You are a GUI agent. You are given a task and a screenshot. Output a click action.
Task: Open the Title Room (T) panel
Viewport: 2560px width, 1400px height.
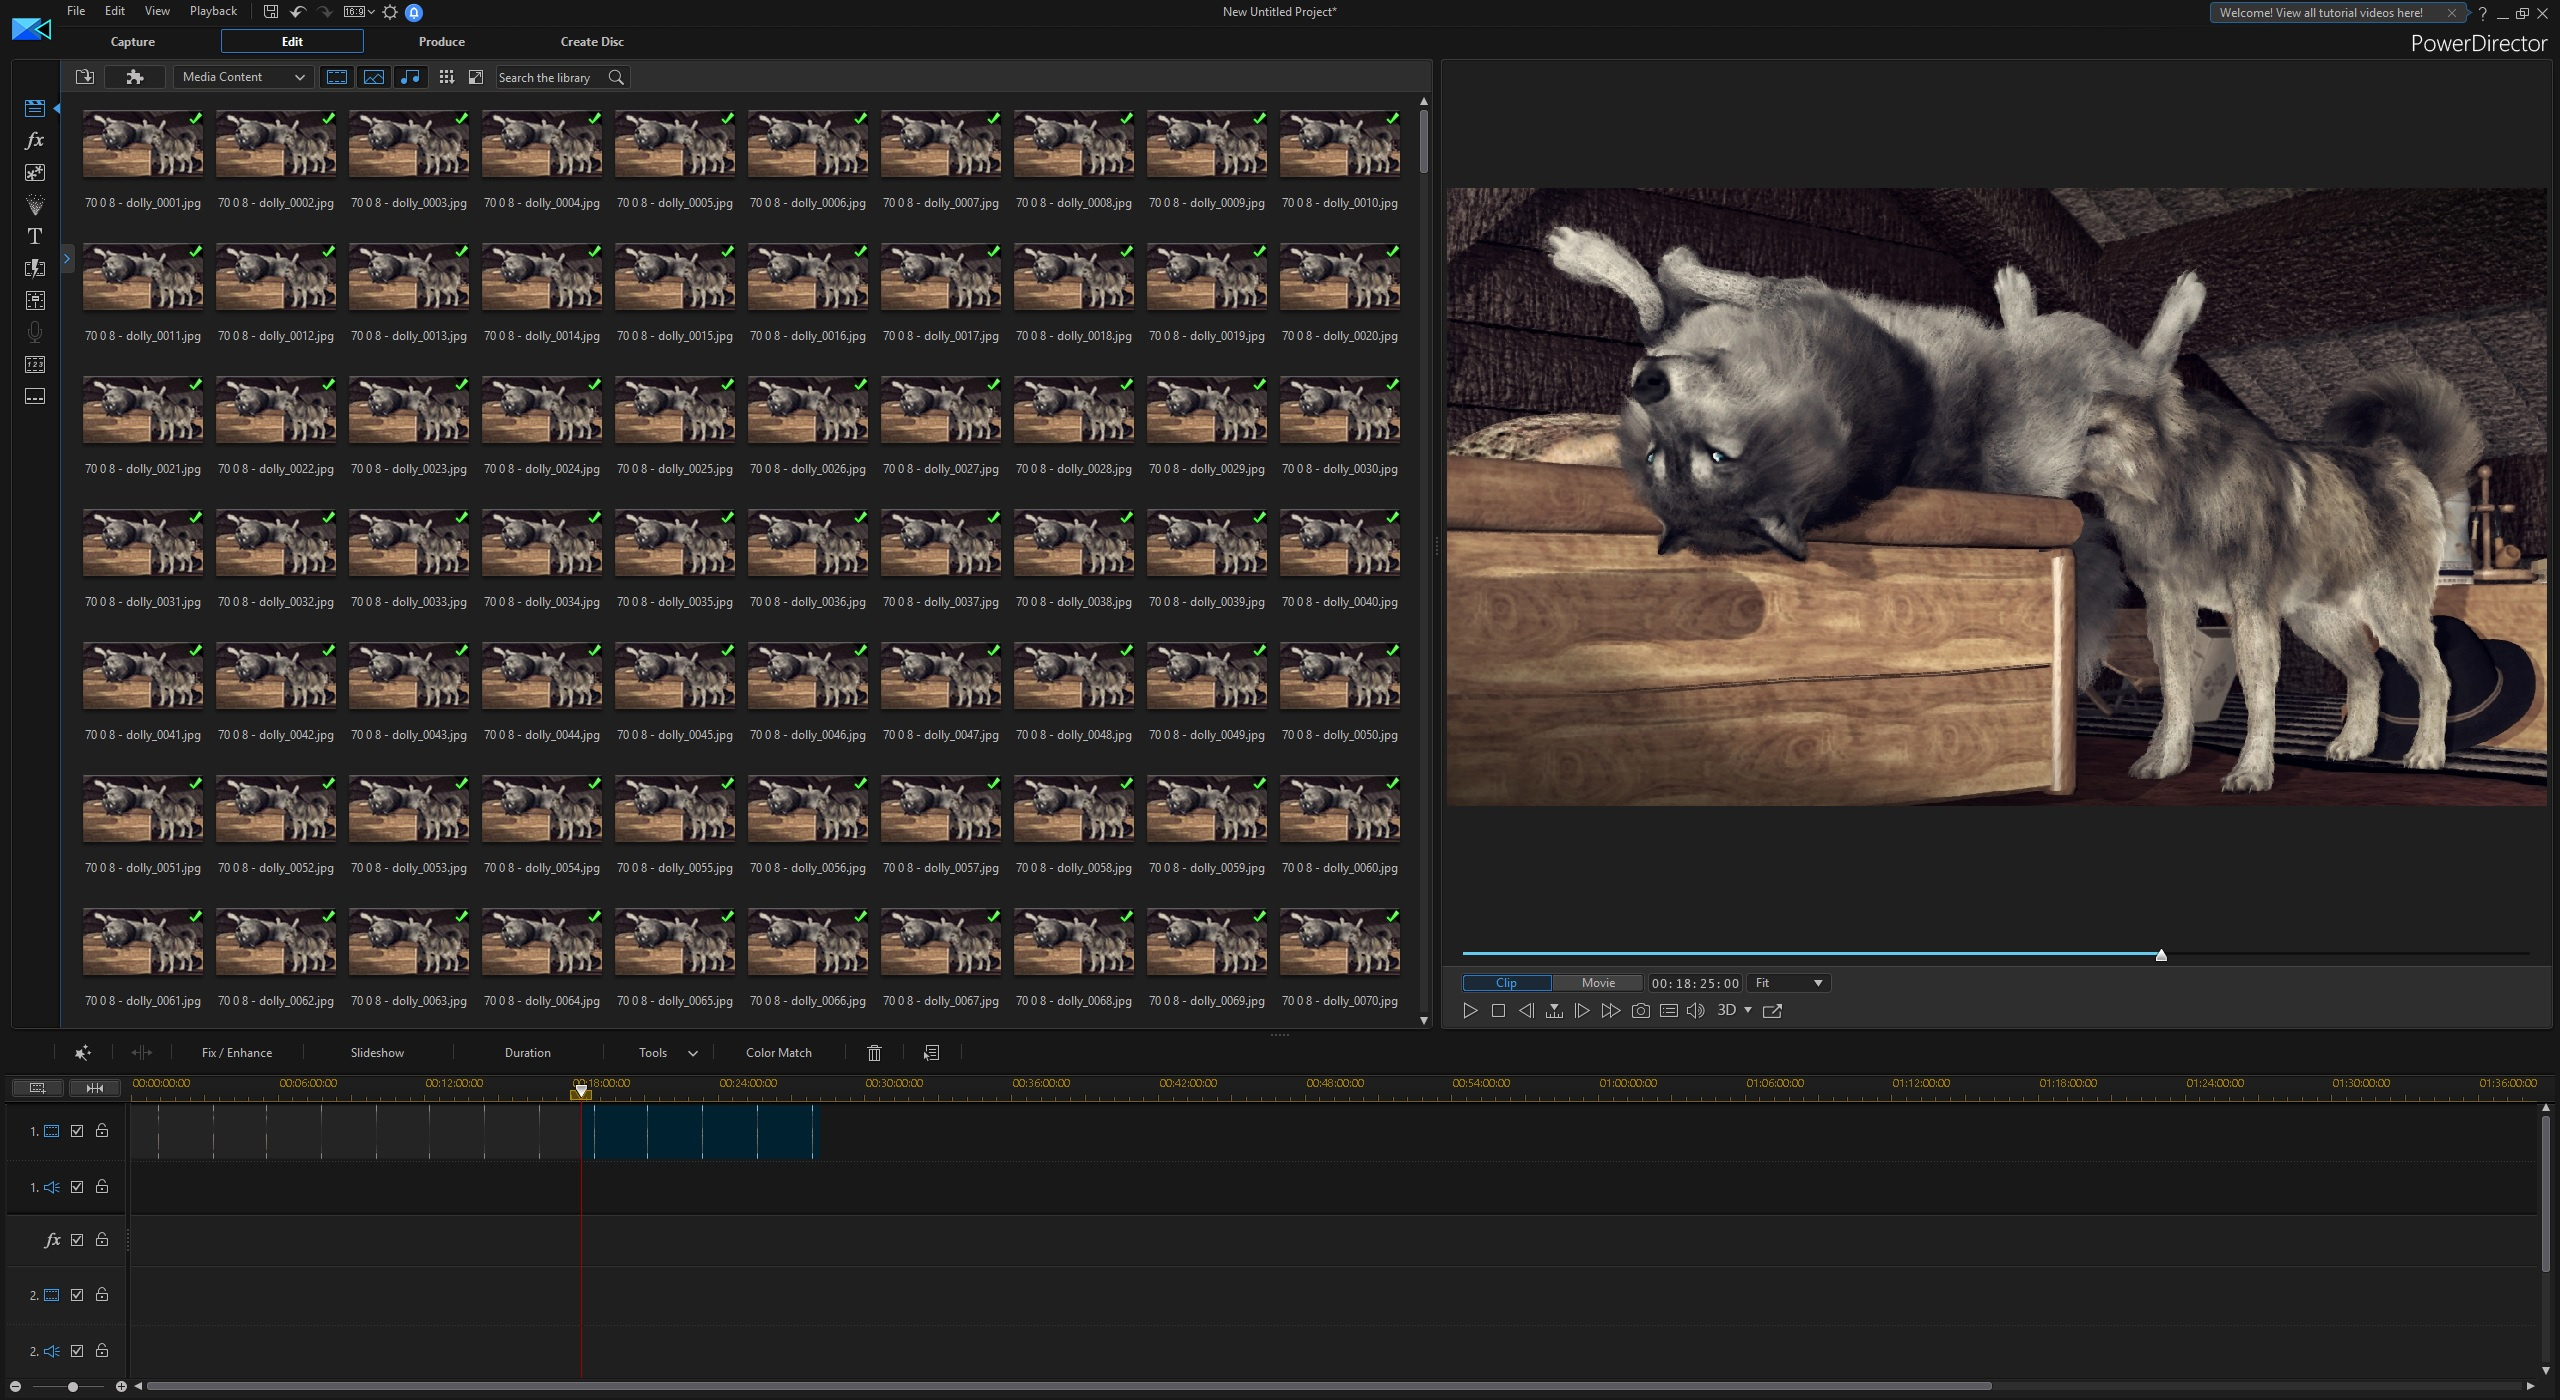pyautogui.click(x=34, y=237)
